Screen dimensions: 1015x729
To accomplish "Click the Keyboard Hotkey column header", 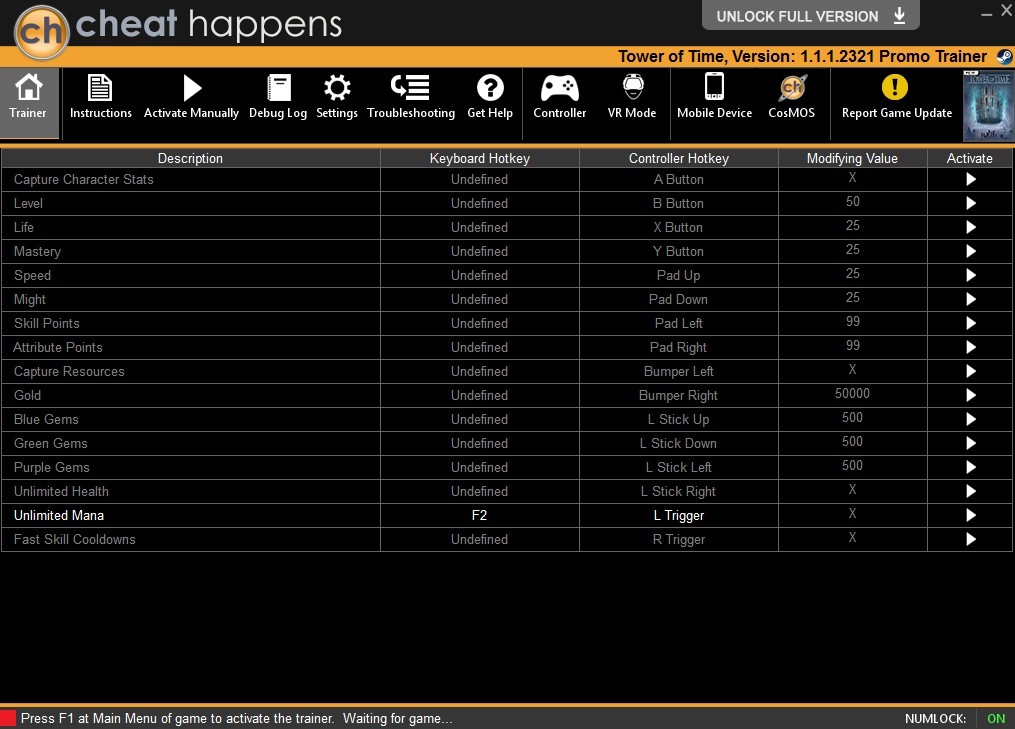I will pyautogui.click(x=480, y=158).
